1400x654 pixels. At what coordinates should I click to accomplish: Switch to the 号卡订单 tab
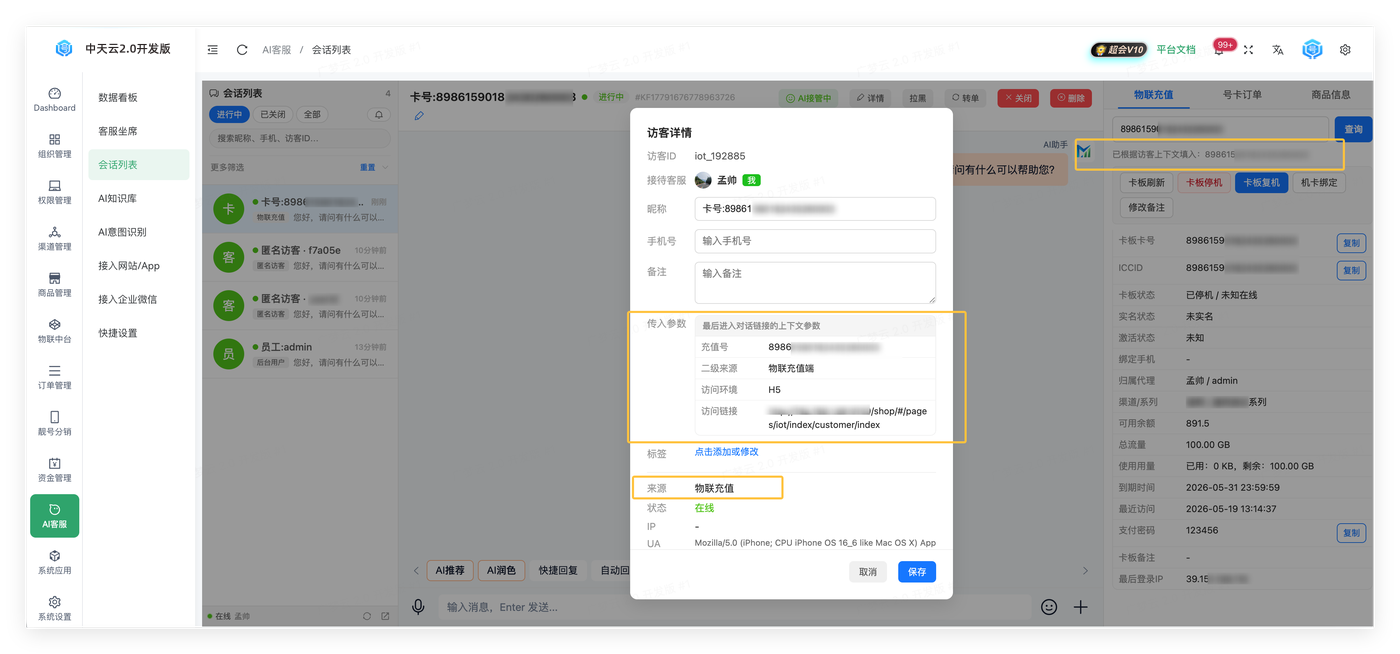pyautogui.click(x=1242, y=94)
